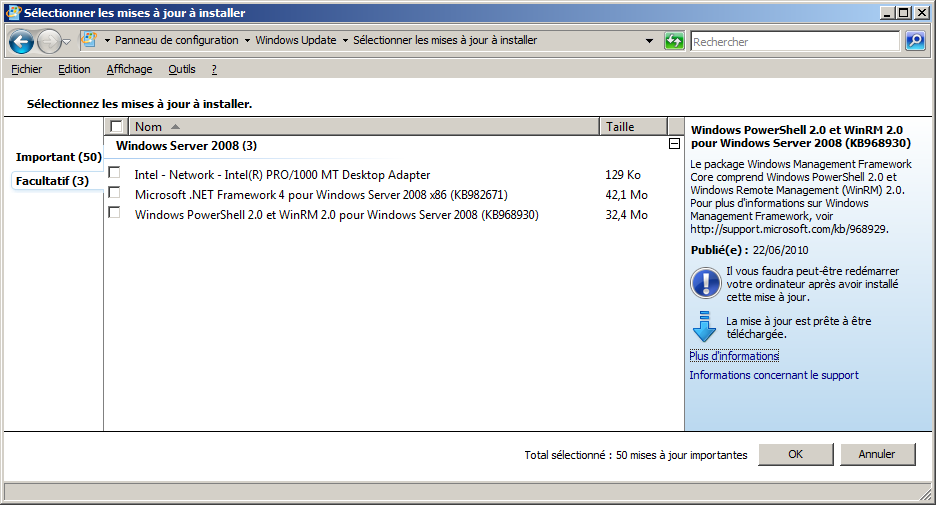Click the Forward navigation arrow

click(49, 42)
